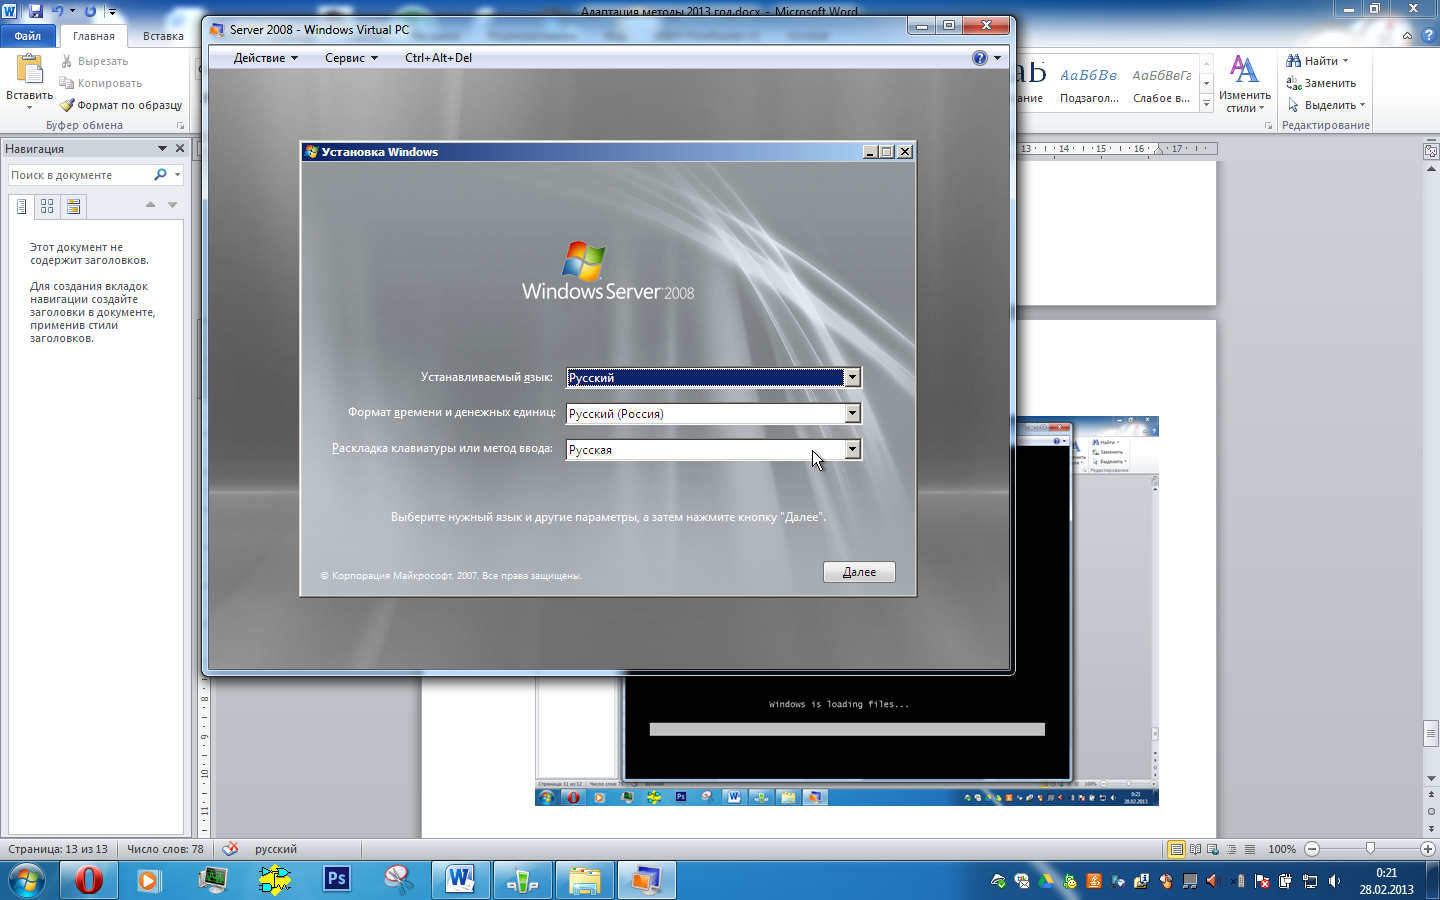This screenshot has width=1440, height=900.
Task: Click the Вставить clipboard paste icon
Action: coord(30,70)
